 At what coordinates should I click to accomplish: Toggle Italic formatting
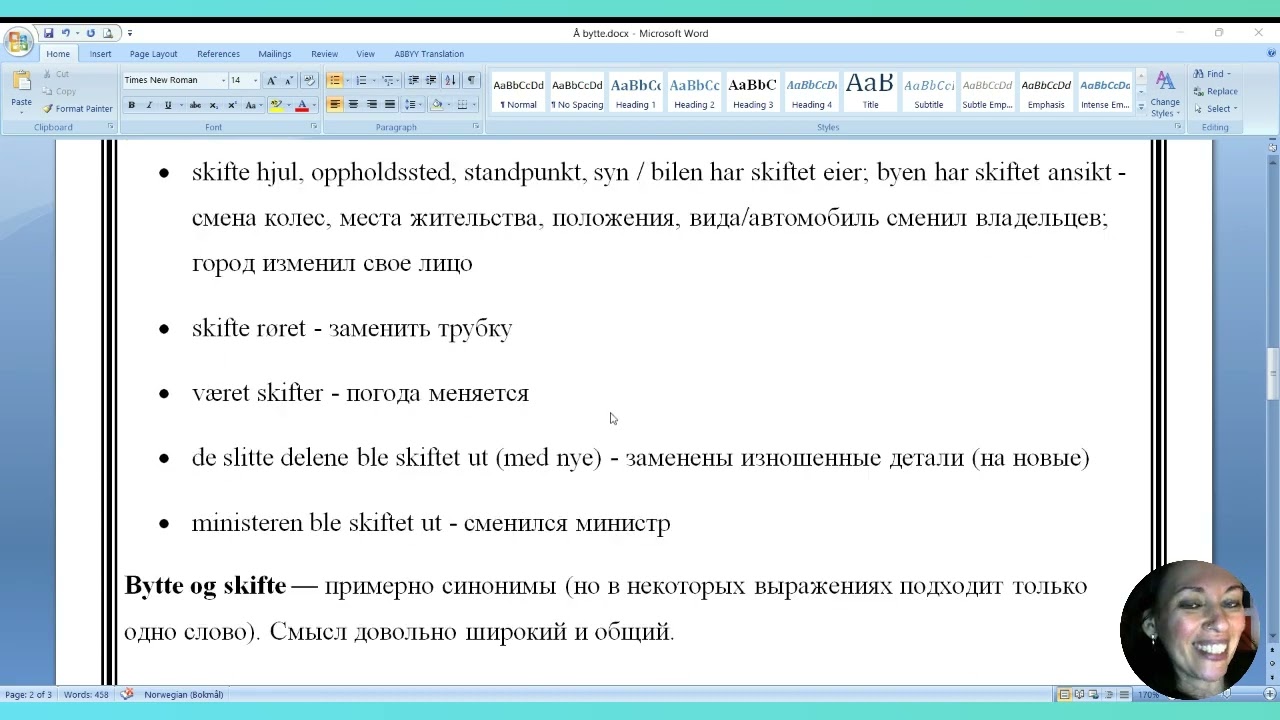[149, 105]
